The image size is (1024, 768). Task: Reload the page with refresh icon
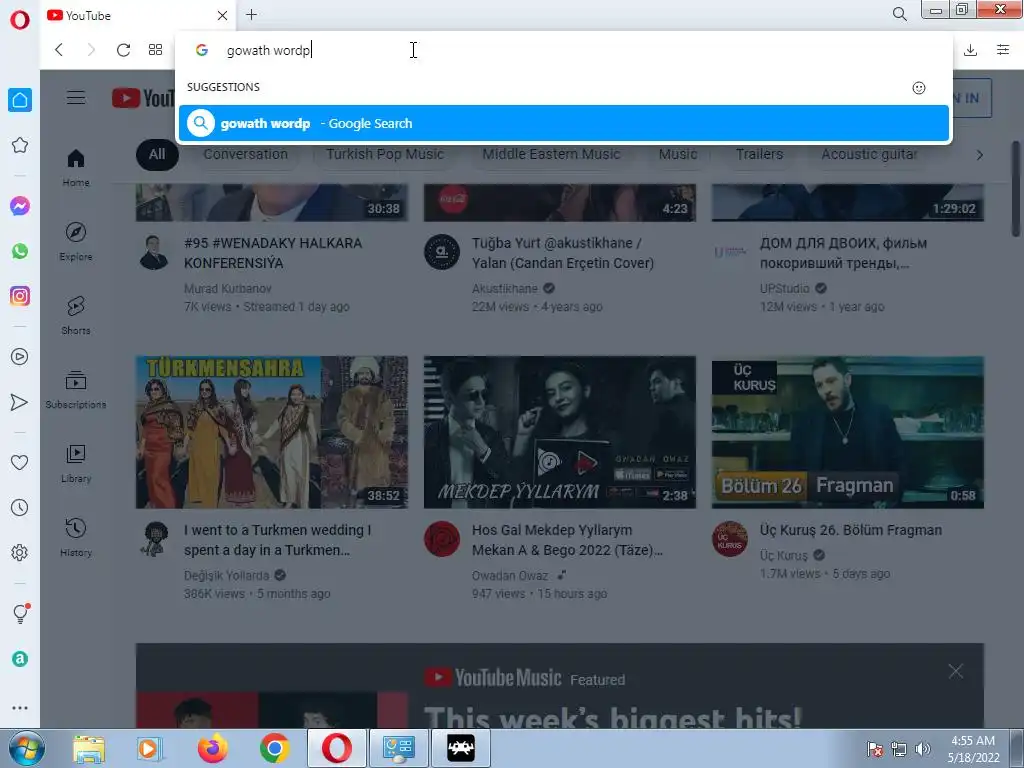pos(123,50)
